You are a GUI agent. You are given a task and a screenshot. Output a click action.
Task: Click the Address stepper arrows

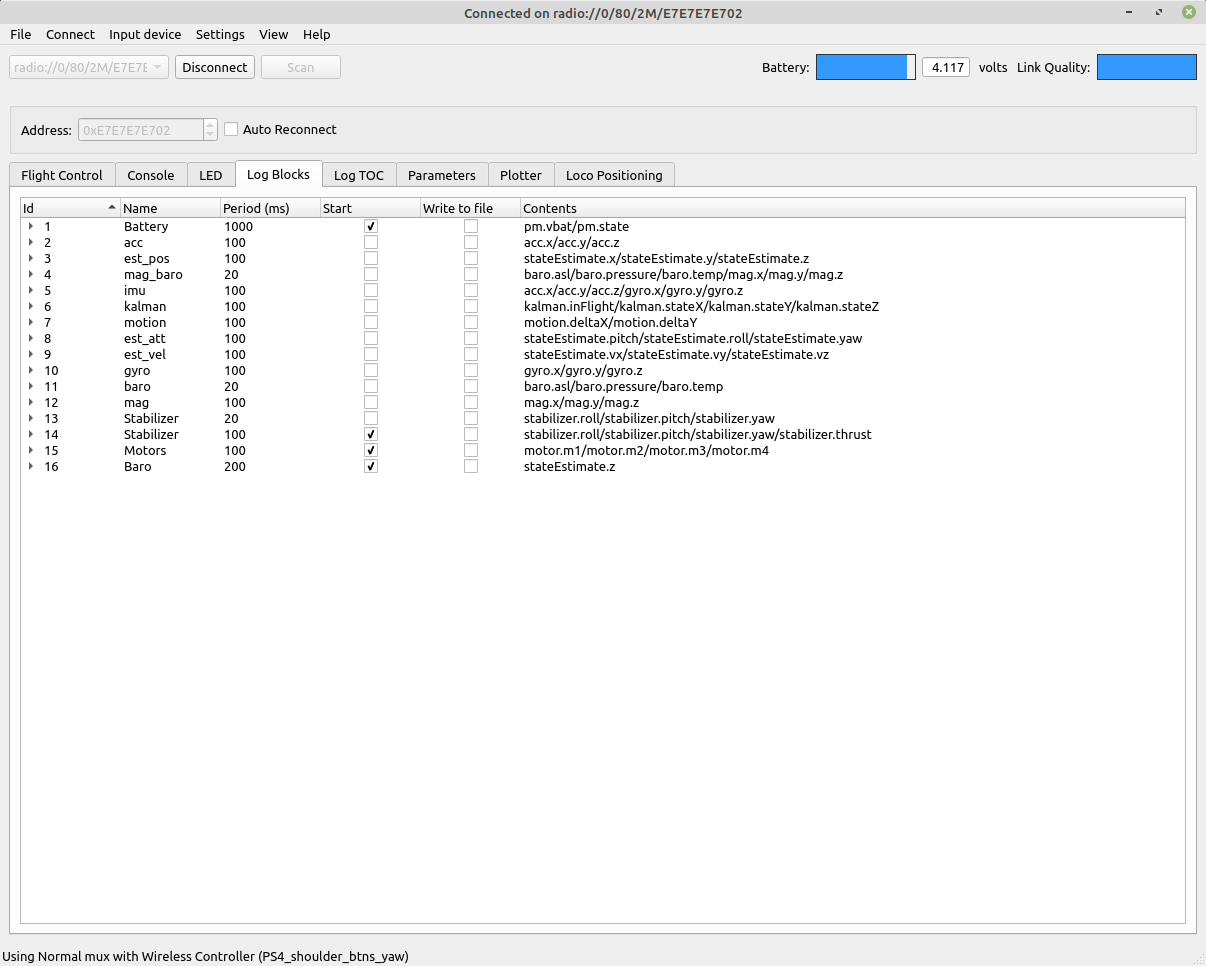tap(210, 130)
